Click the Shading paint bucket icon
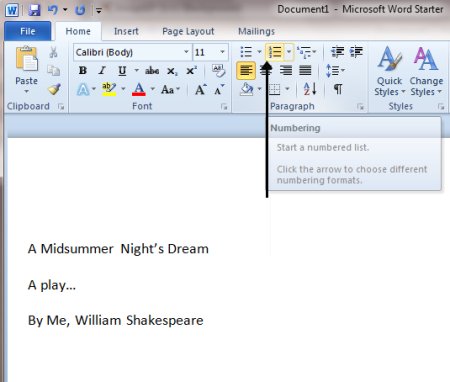 246,89
